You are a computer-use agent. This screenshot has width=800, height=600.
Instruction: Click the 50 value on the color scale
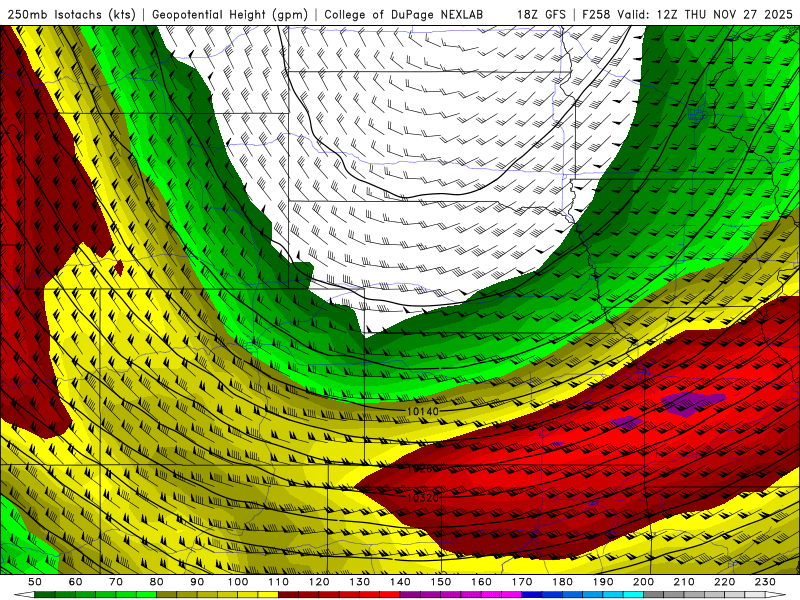coord(35,582)
